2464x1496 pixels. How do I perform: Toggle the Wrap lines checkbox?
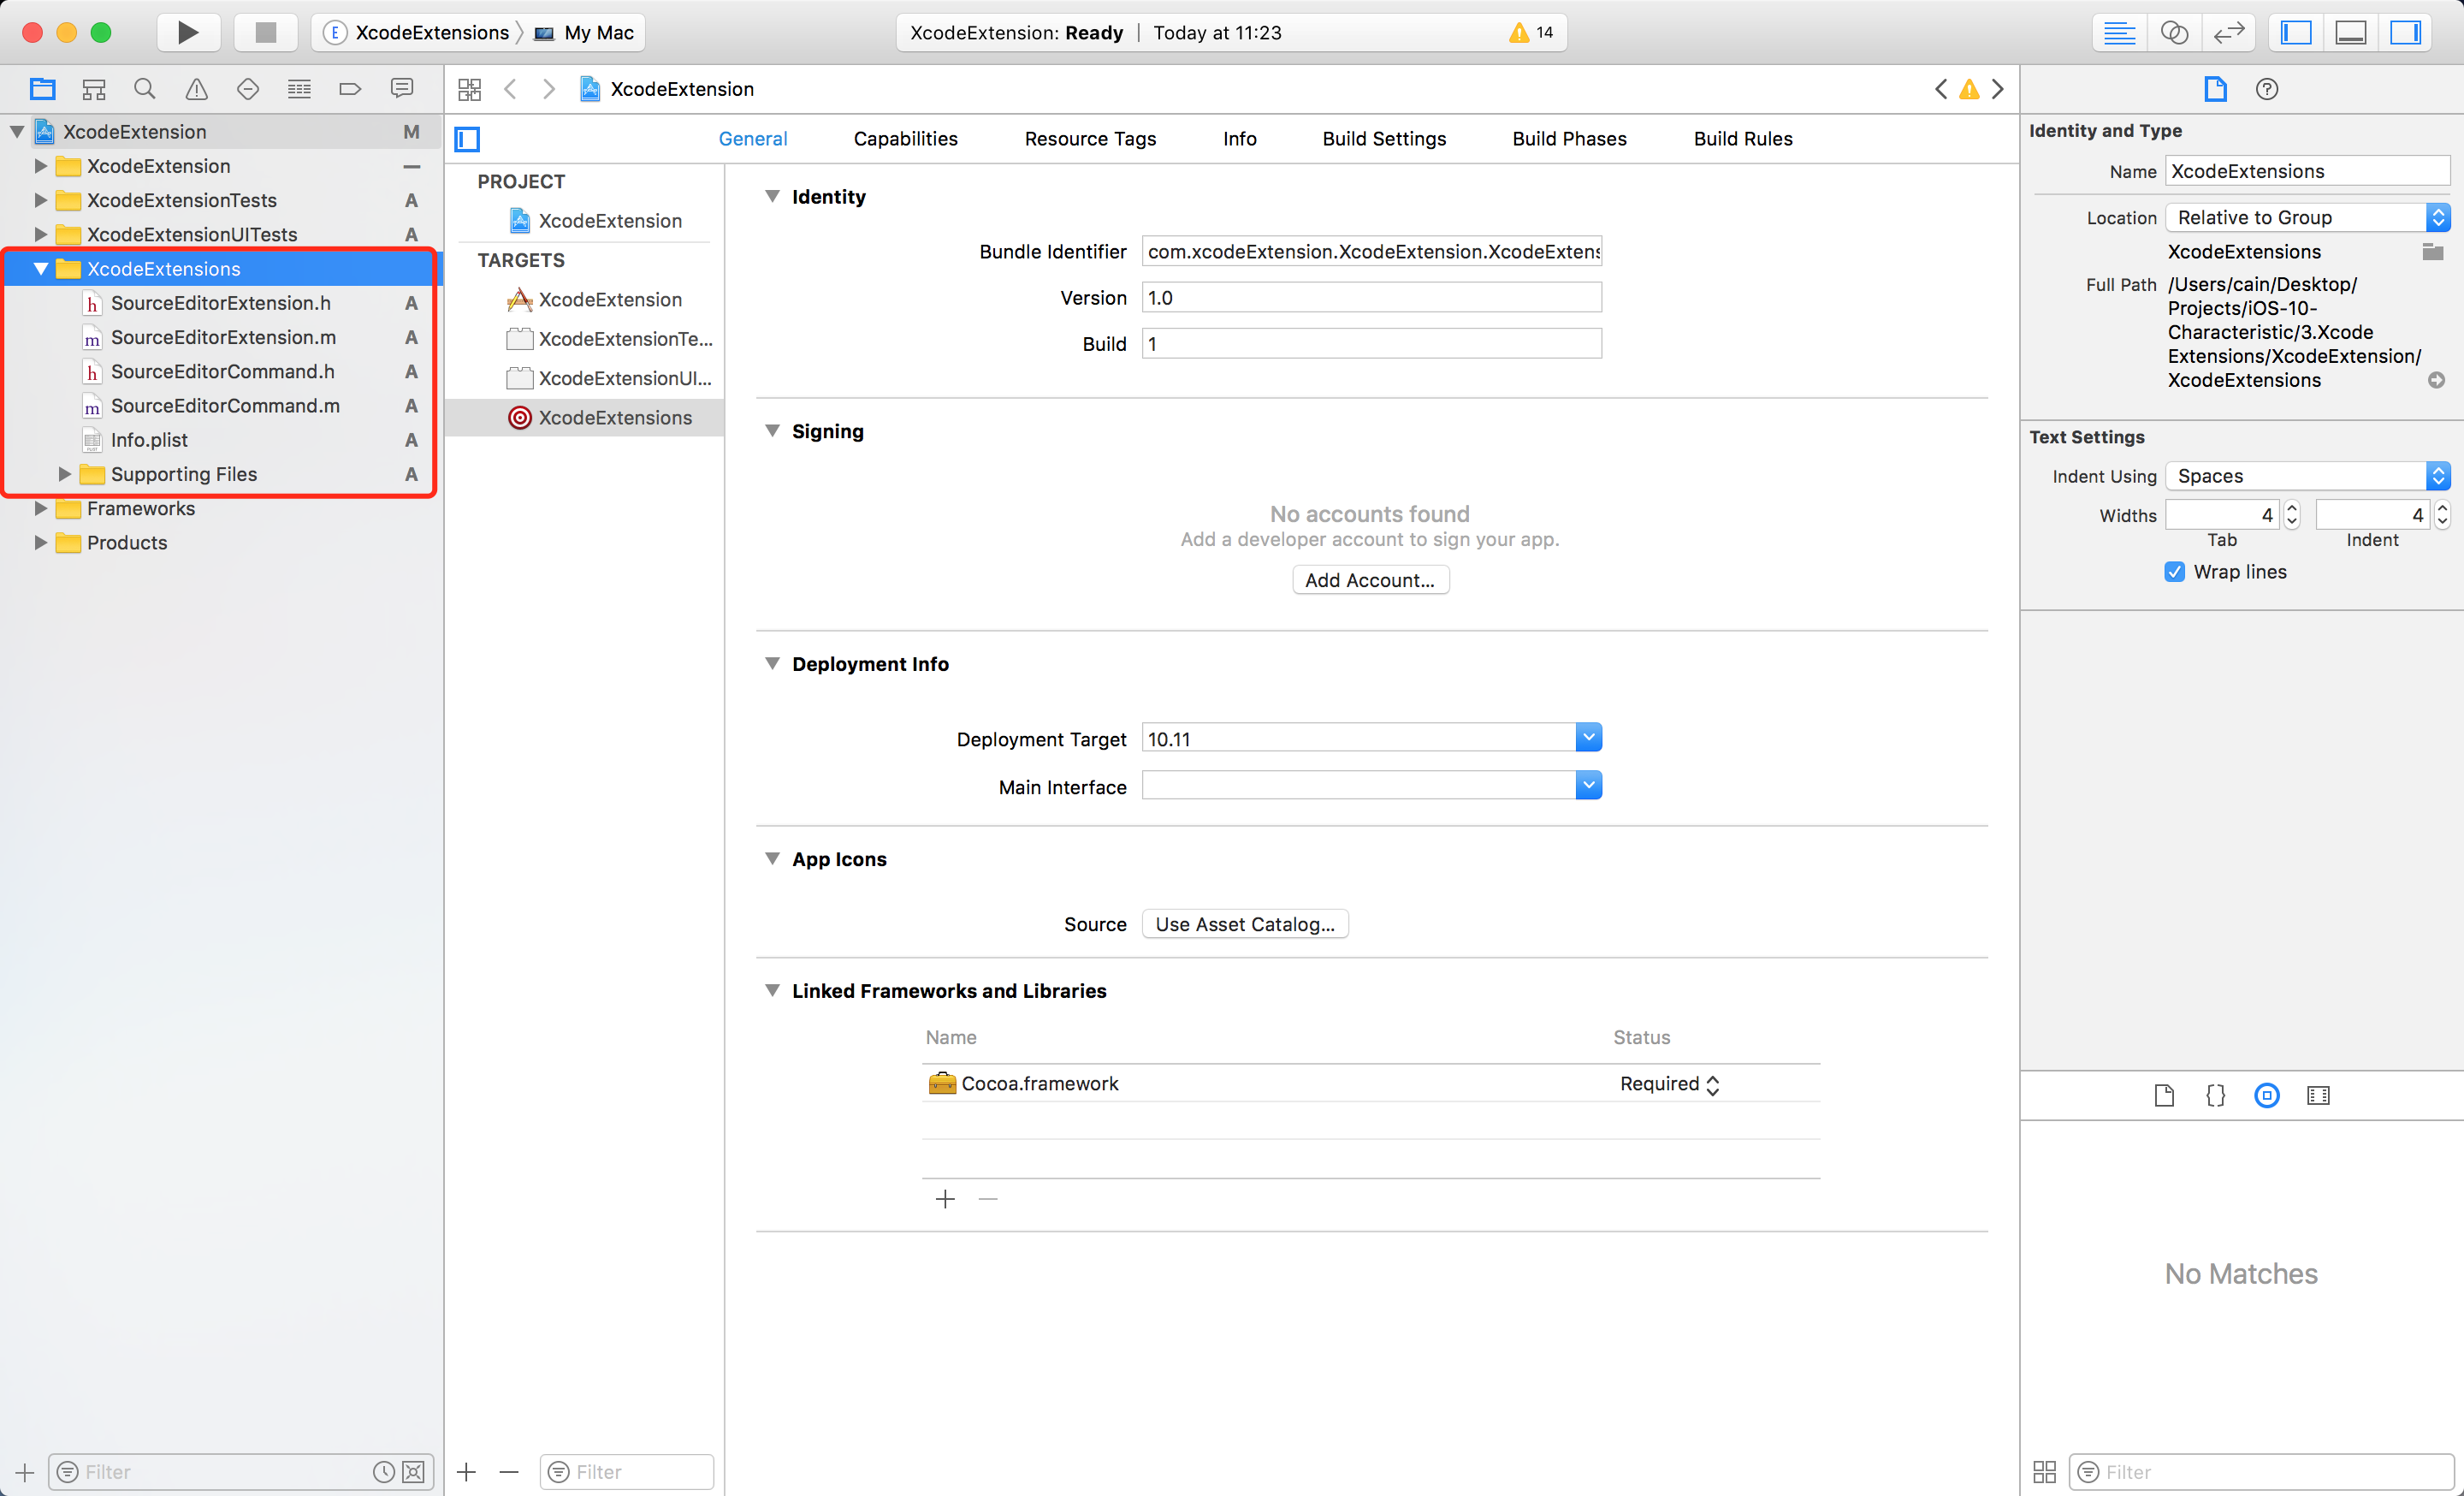(x=2174, y=572)
